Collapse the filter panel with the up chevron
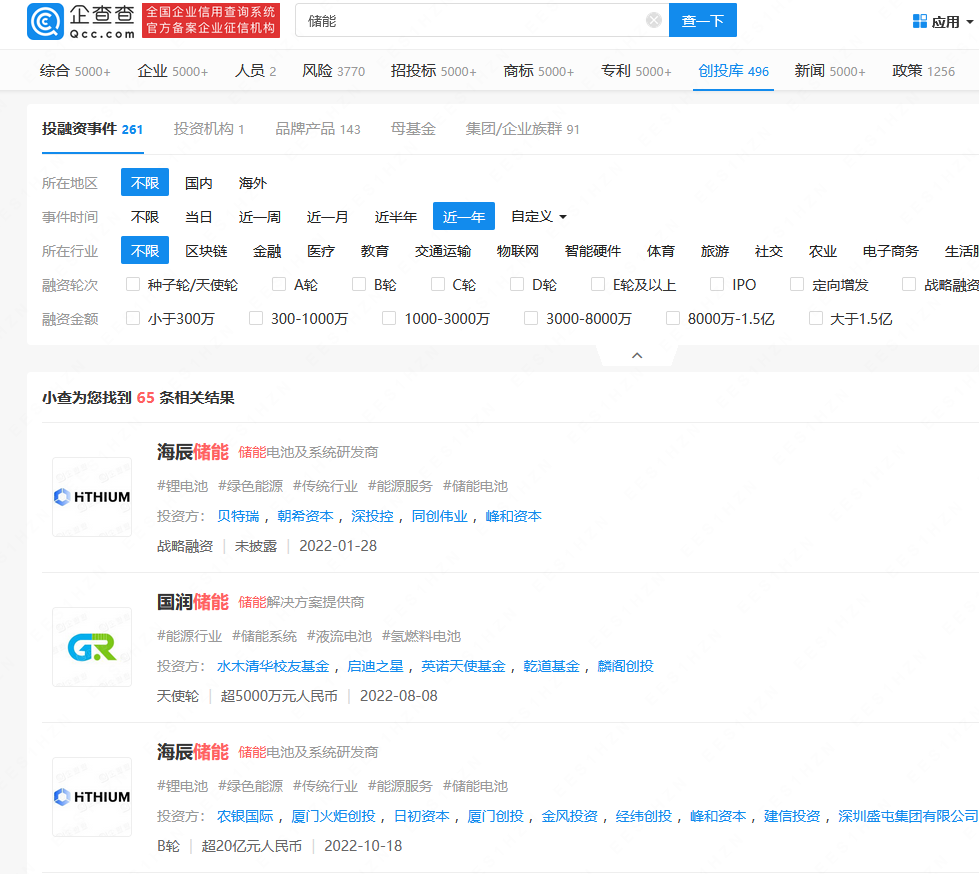This screenshot has height=874, width=979. [637, 355]
